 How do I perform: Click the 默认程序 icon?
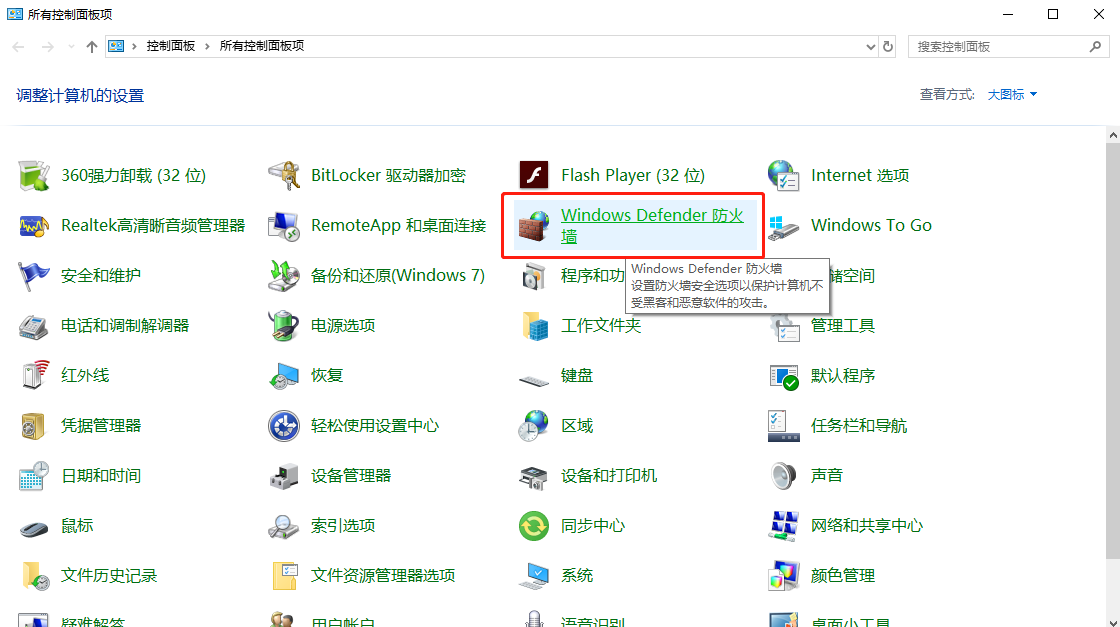coord(784,376)
